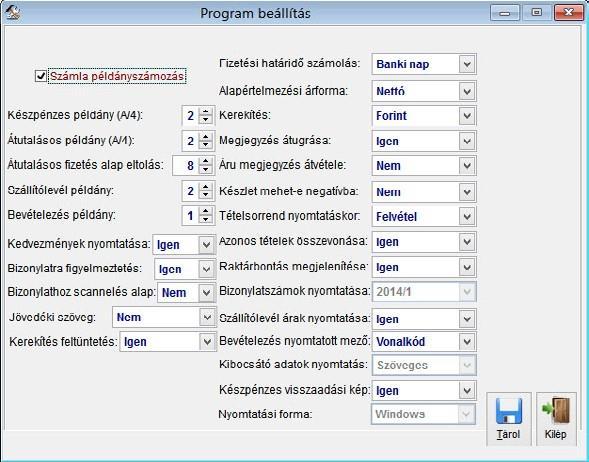Image resolution: width=589 pixels, height=462 pixels.
Task: Click the Program beállítás title text
Action: [x=255, y=14]
